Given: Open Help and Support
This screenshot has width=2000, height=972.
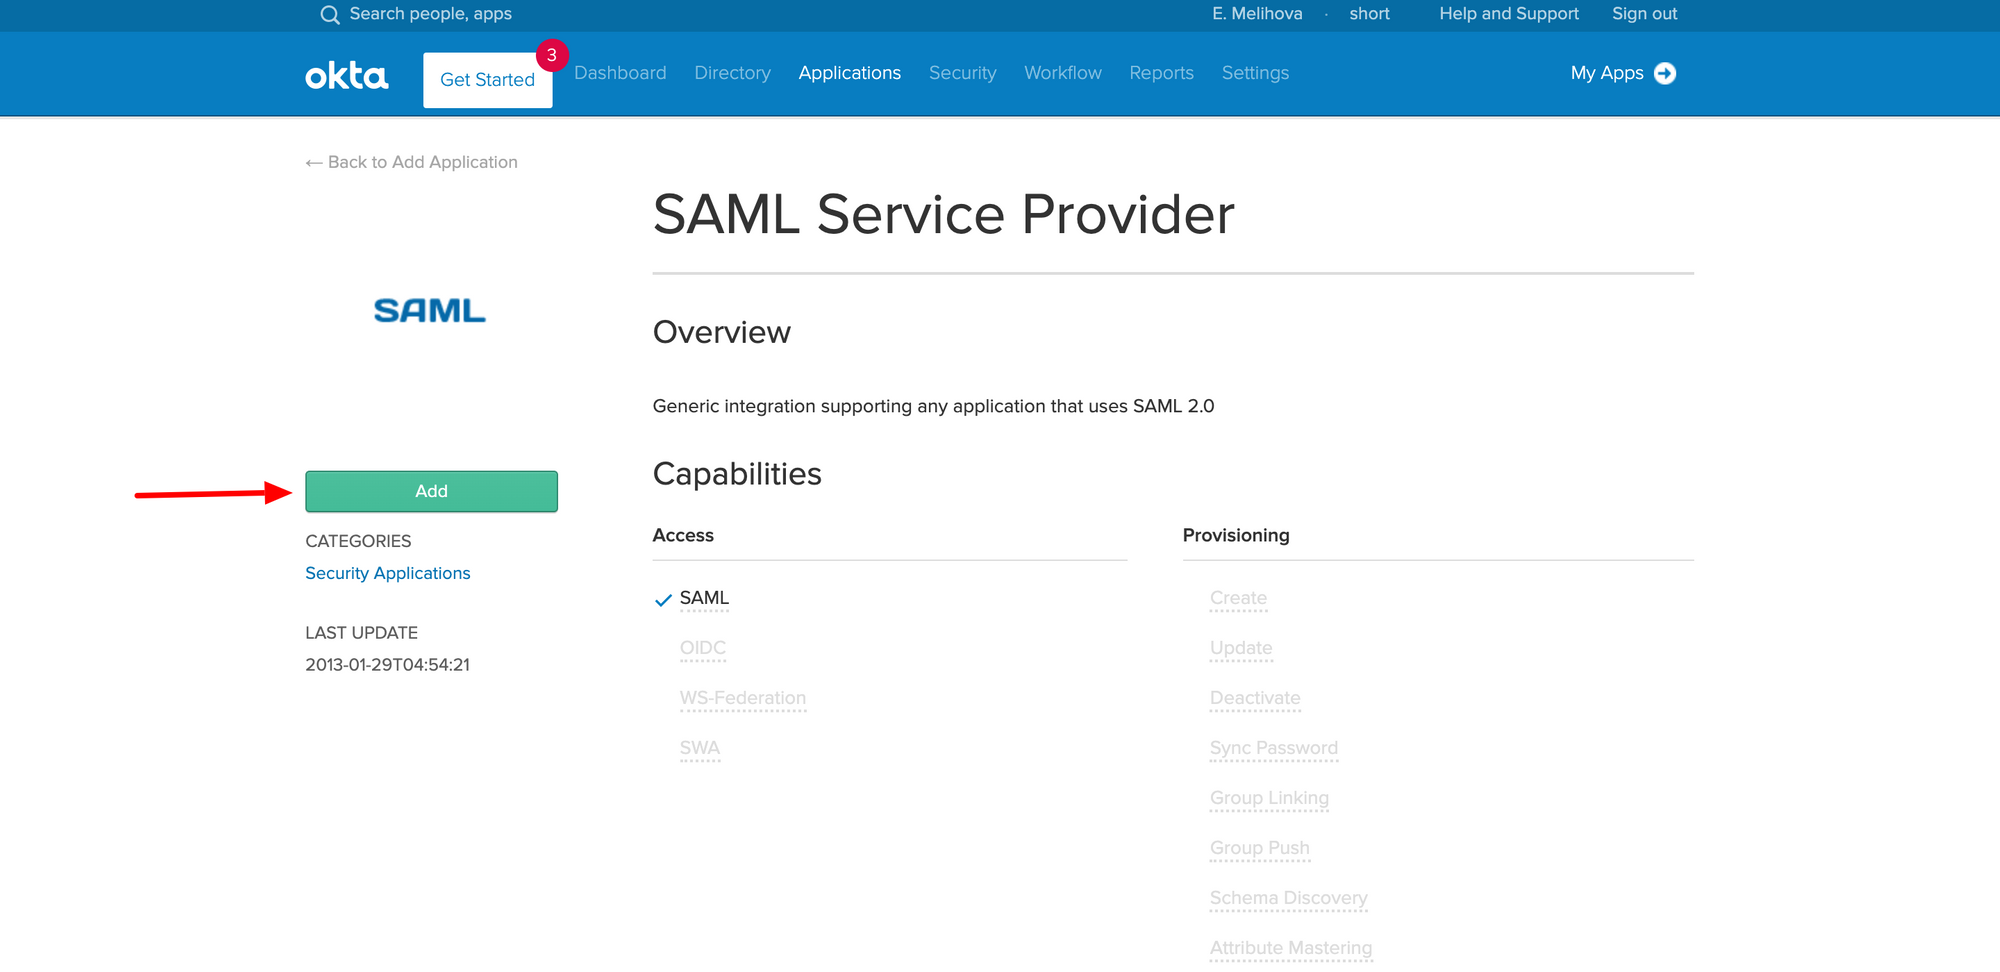Looking at the screenshot, I should (1509, 14).
